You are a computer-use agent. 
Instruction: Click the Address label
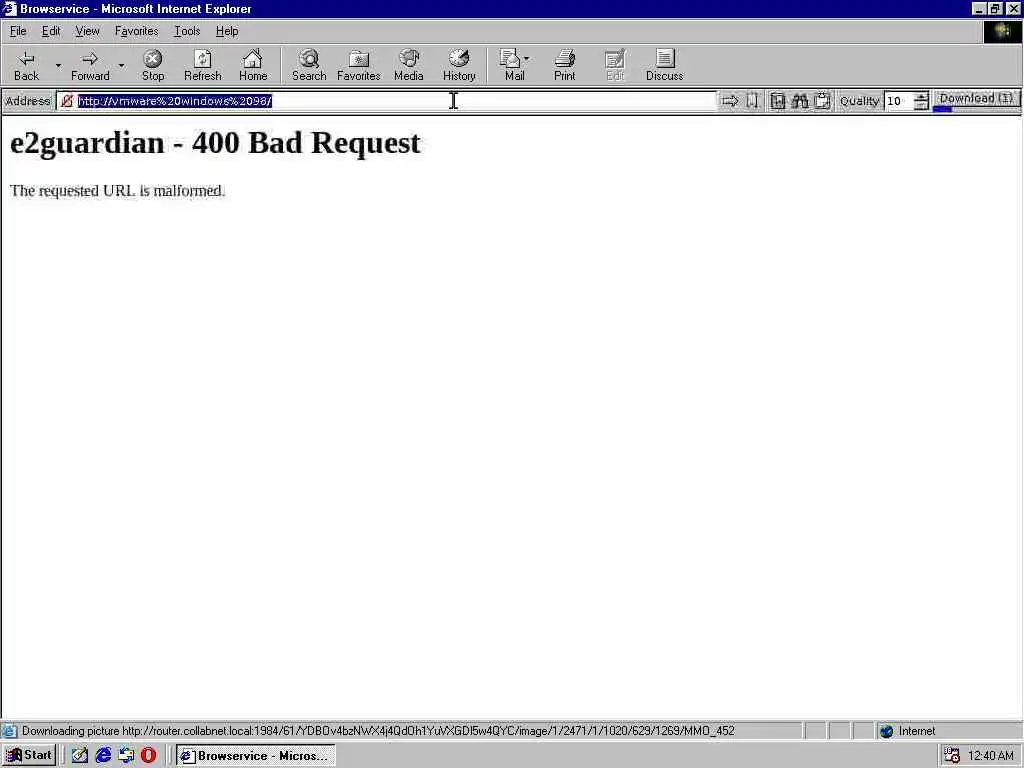(x=27, y=101)
